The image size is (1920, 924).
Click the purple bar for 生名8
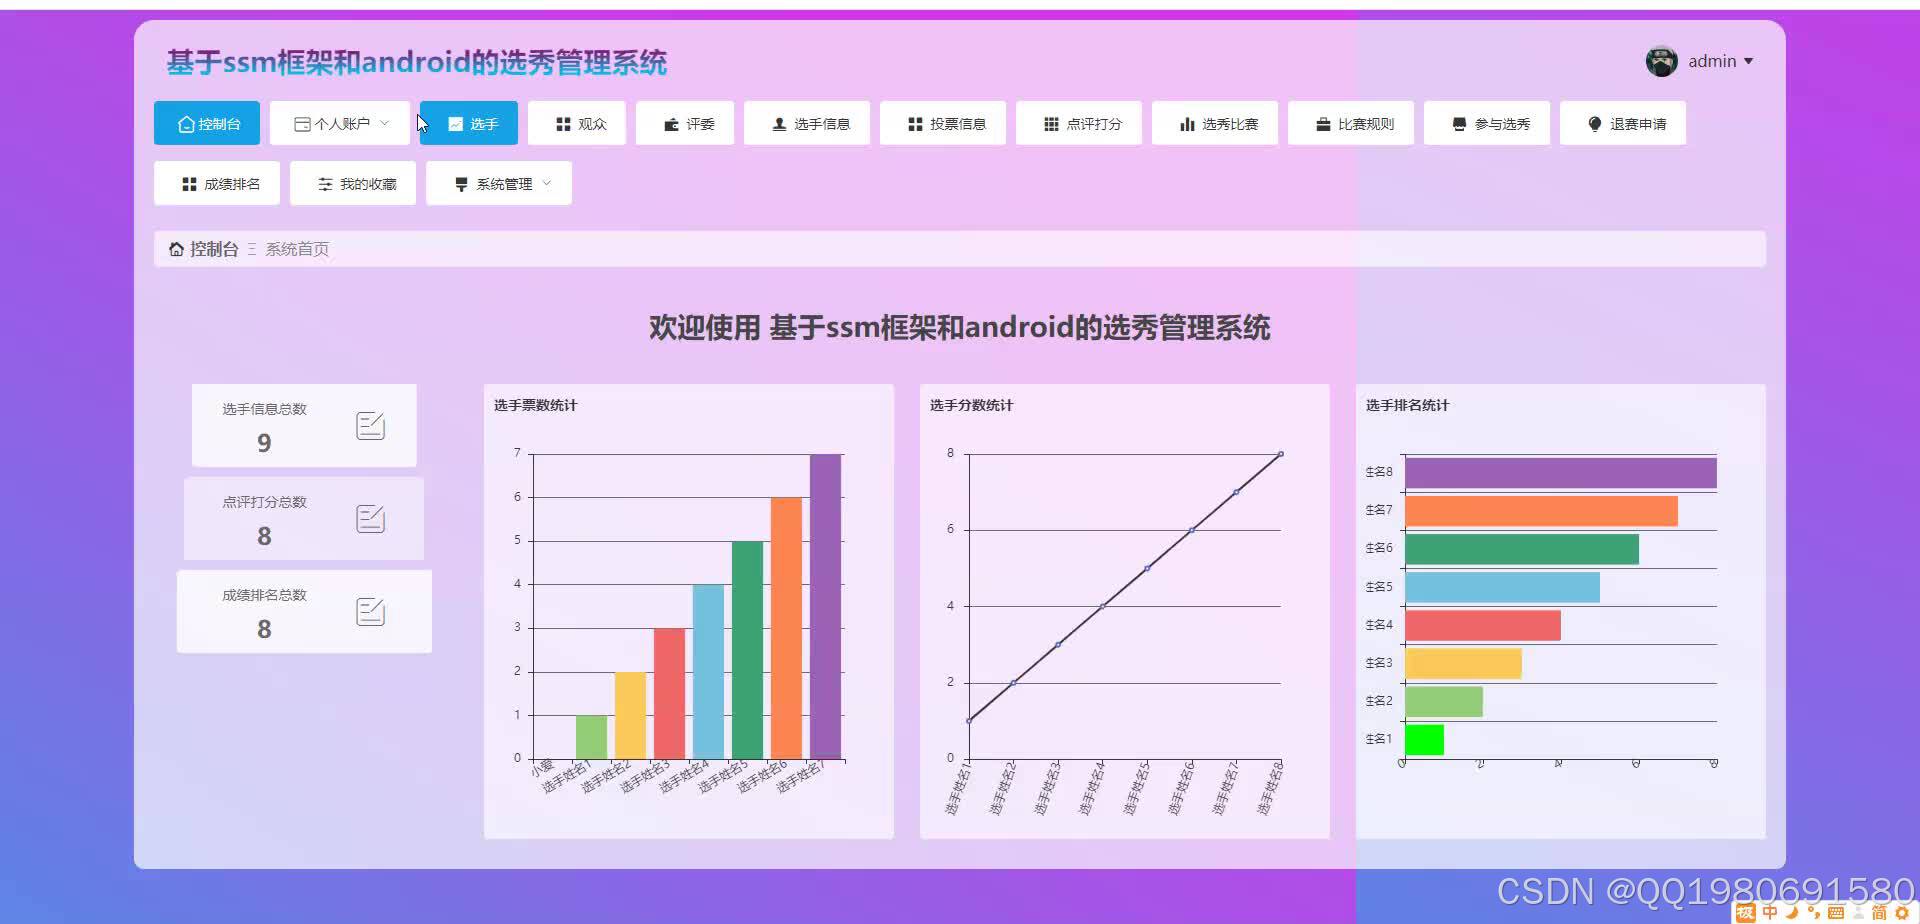1560,471
